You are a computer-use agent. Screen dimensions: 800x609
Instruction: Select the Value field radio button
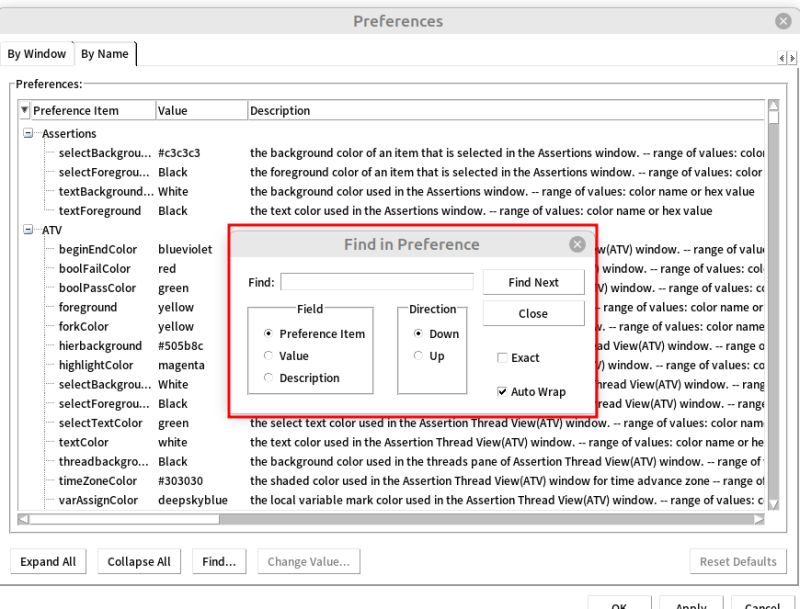[268, 356]
